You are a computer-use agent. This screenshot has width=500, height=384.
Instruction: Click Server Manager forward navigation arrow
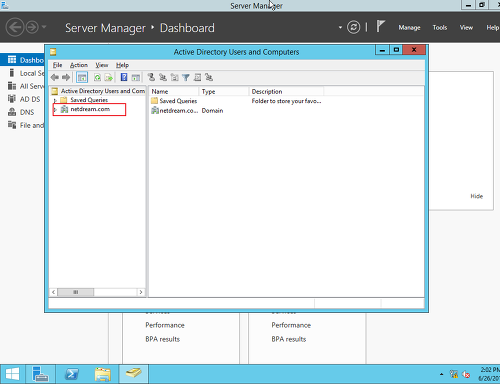point(32,27)
